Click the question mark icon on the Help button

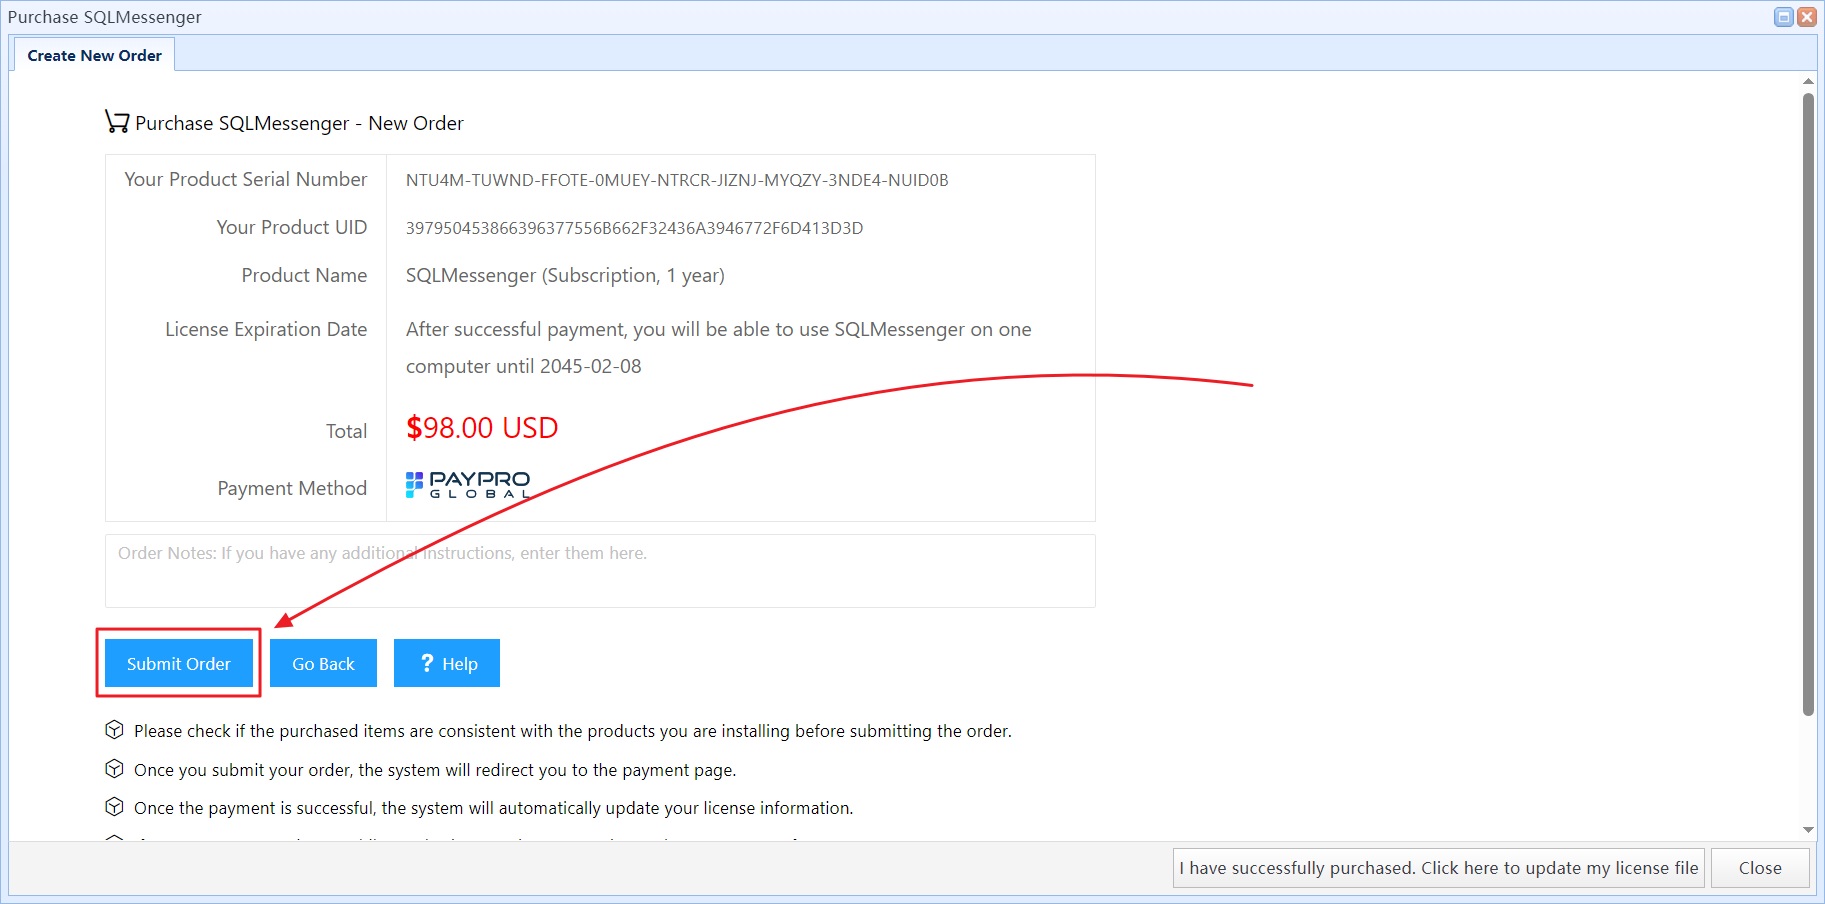tap(427, 663)
